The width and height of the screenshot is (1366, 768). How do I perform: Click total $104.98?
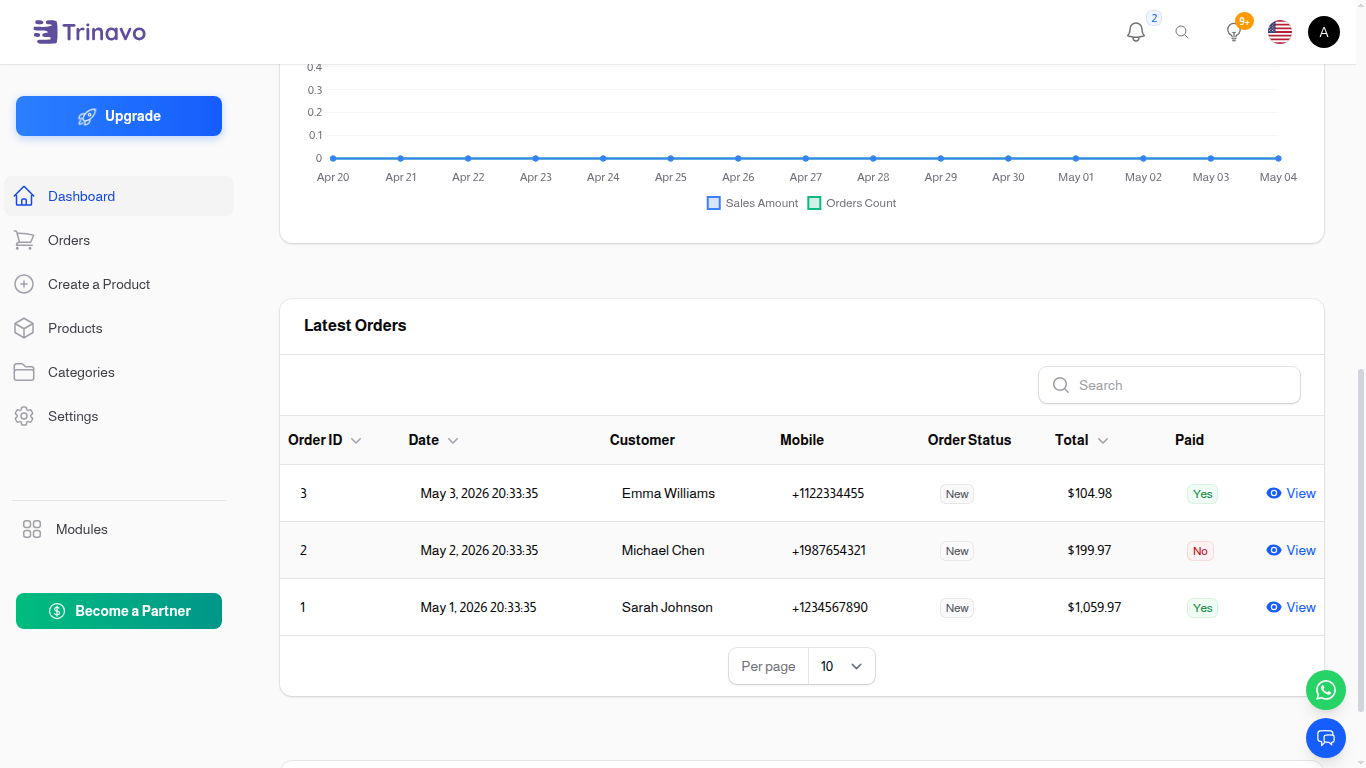1089,493
